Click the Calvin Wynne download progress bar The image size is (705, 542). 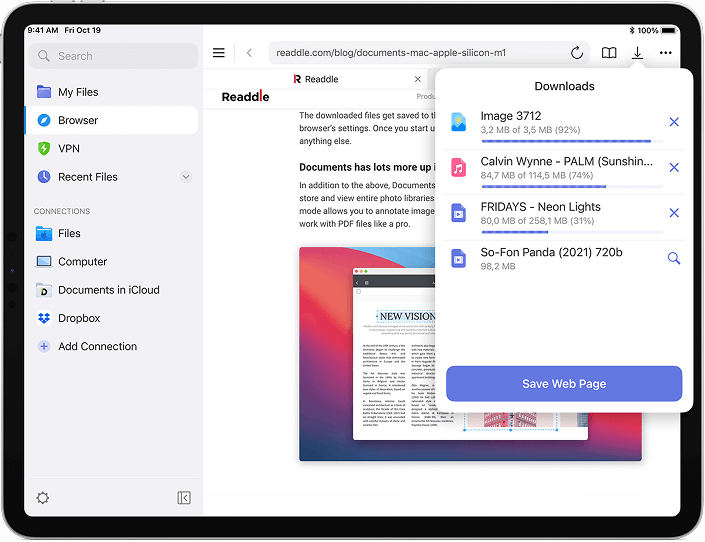pyautogui.click(x=572, y=186)
